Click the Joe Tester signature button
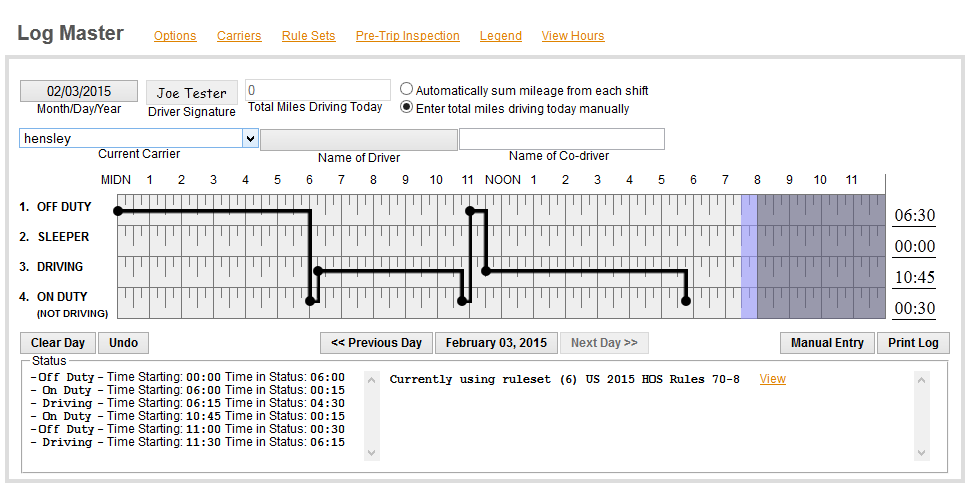The image size is (970, 490). [192, 93]
